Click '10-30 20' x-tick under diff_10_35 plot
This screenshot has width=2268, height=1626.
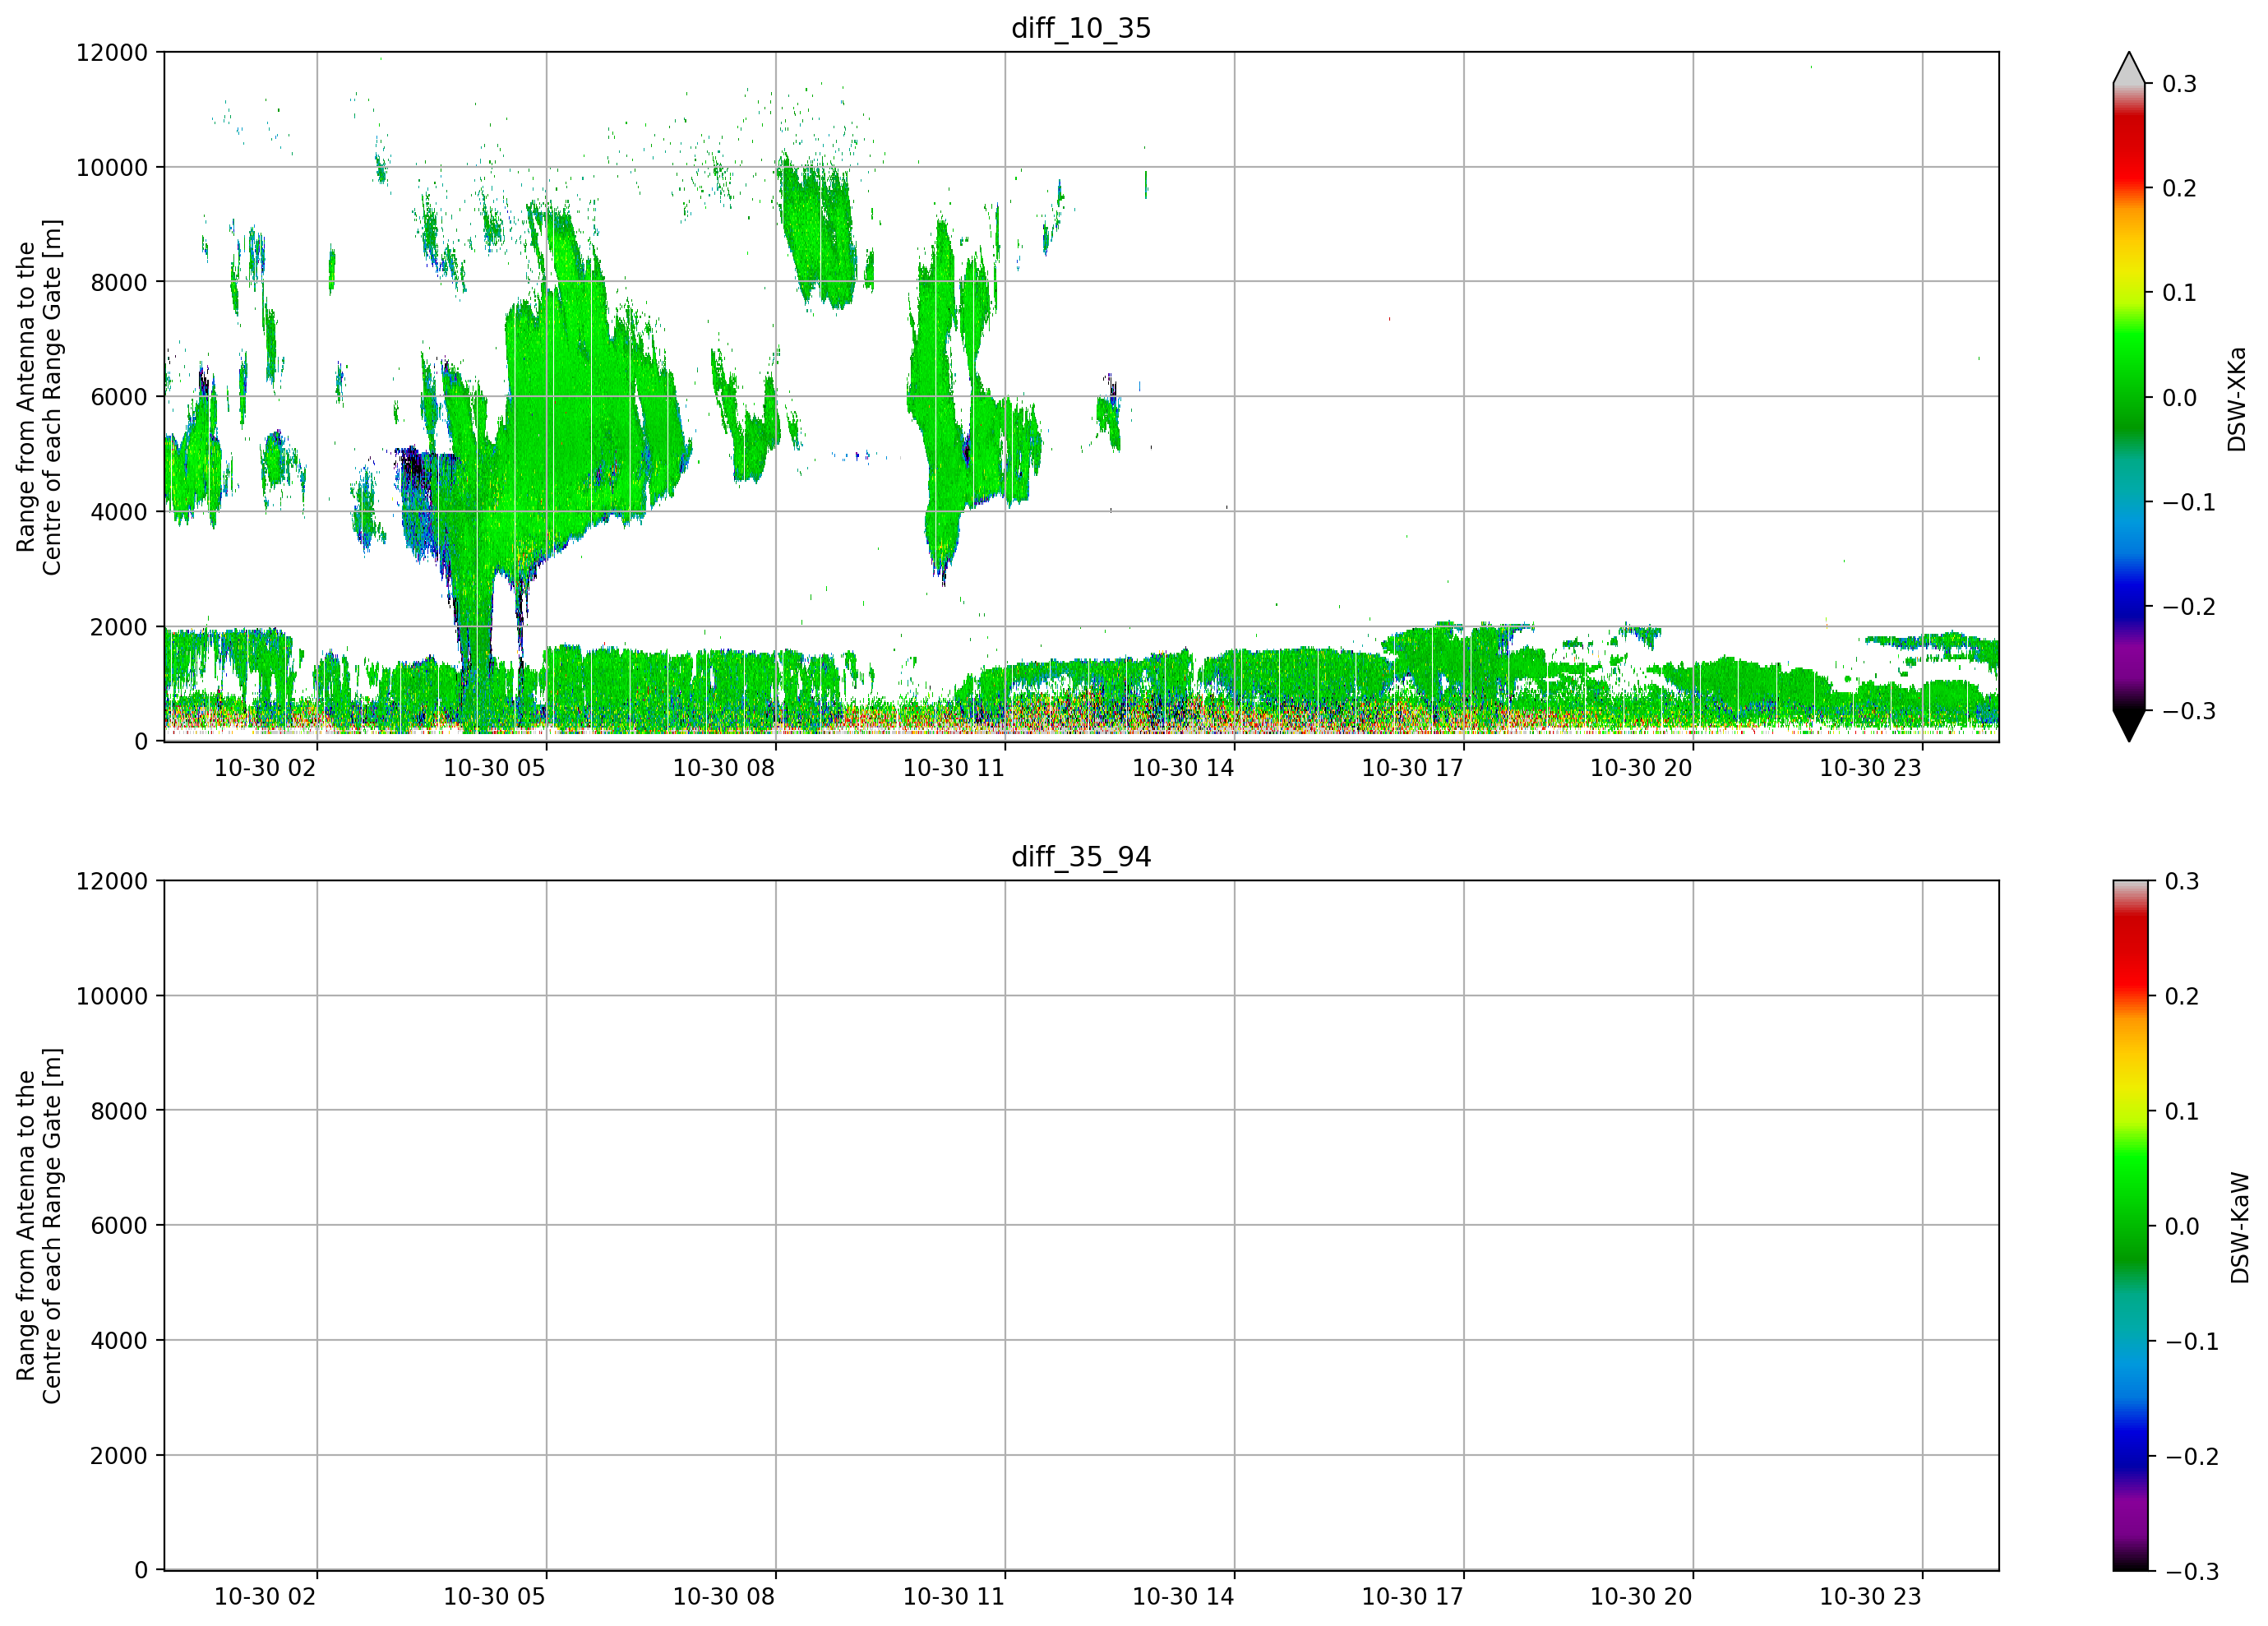[1641, 768]
